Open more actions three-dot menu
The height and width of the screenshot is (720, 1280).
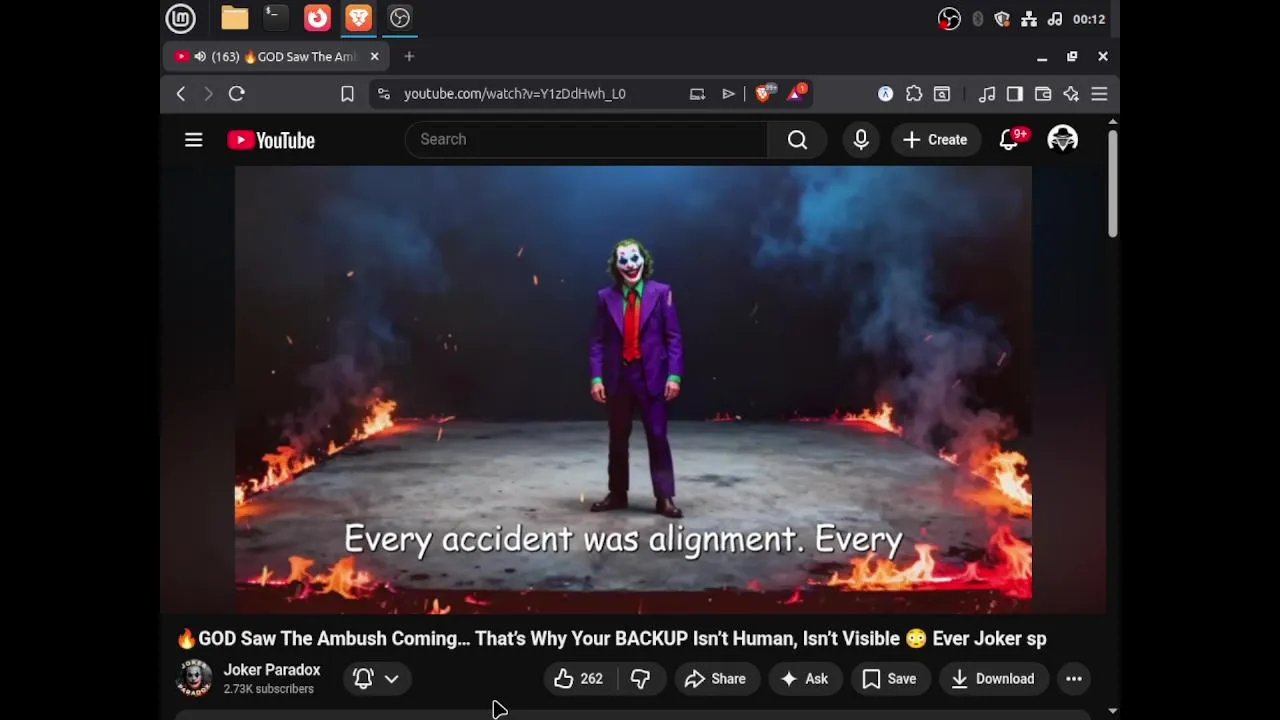tap(1074, 679)
